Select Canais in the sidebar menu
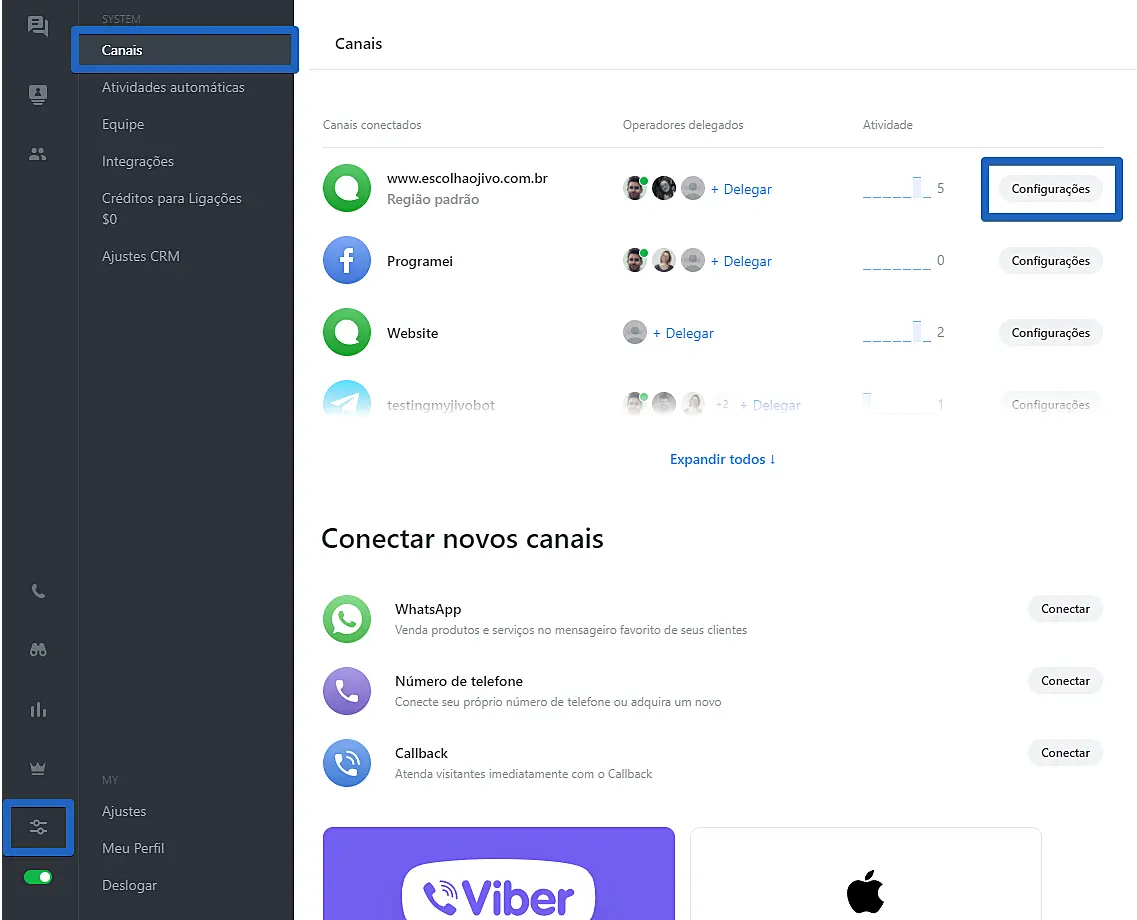1137x920 pixels. pyautogui.click(x=185, y=50)
